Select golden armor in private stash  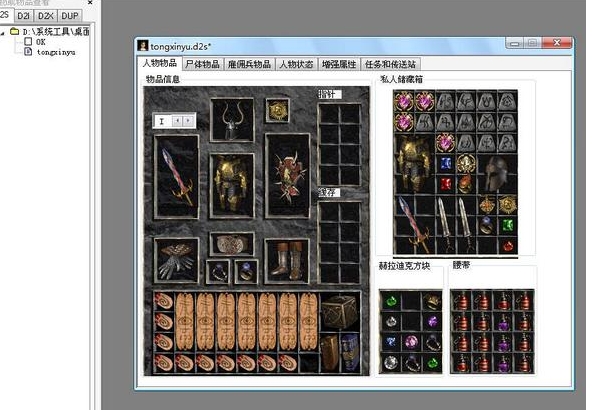(x=414, y=164)
